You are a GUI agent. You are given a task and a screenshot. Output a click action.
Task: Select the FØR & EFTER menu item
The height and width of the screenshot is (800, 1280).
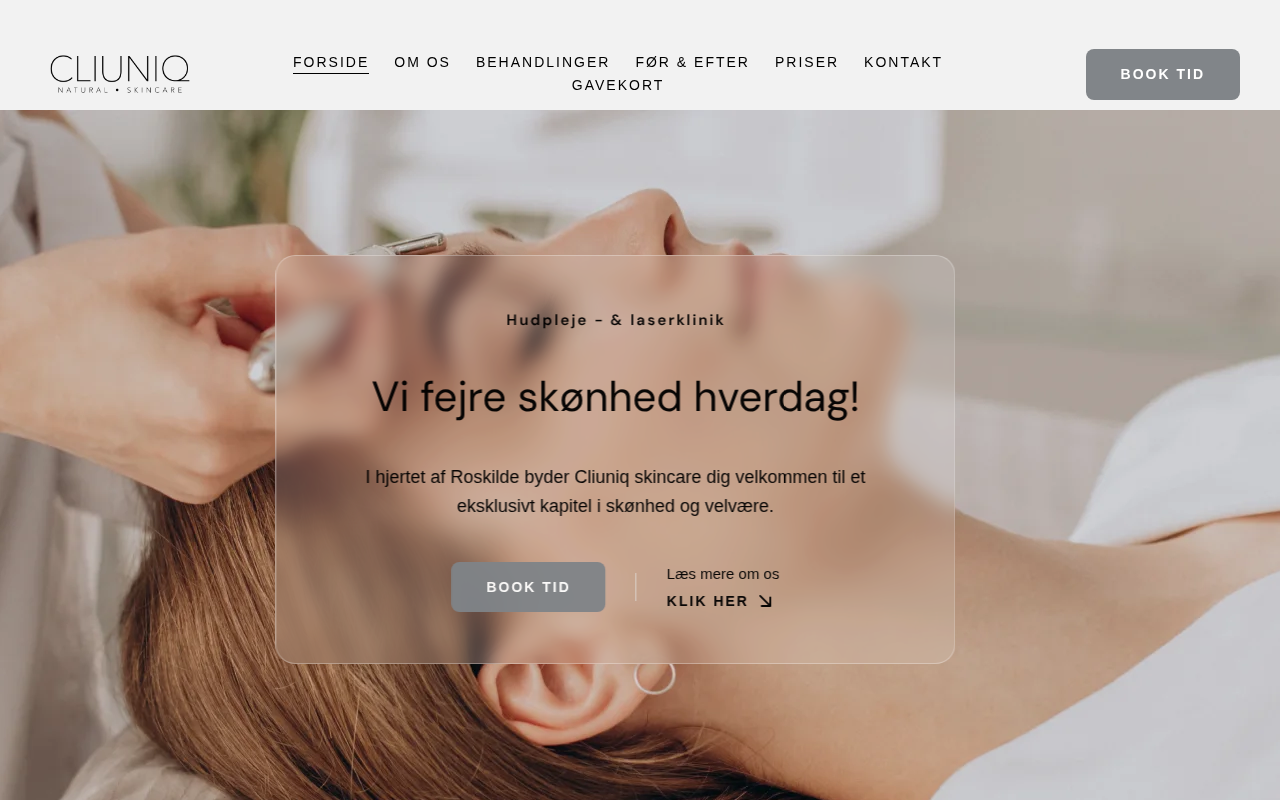click(692, 62)
